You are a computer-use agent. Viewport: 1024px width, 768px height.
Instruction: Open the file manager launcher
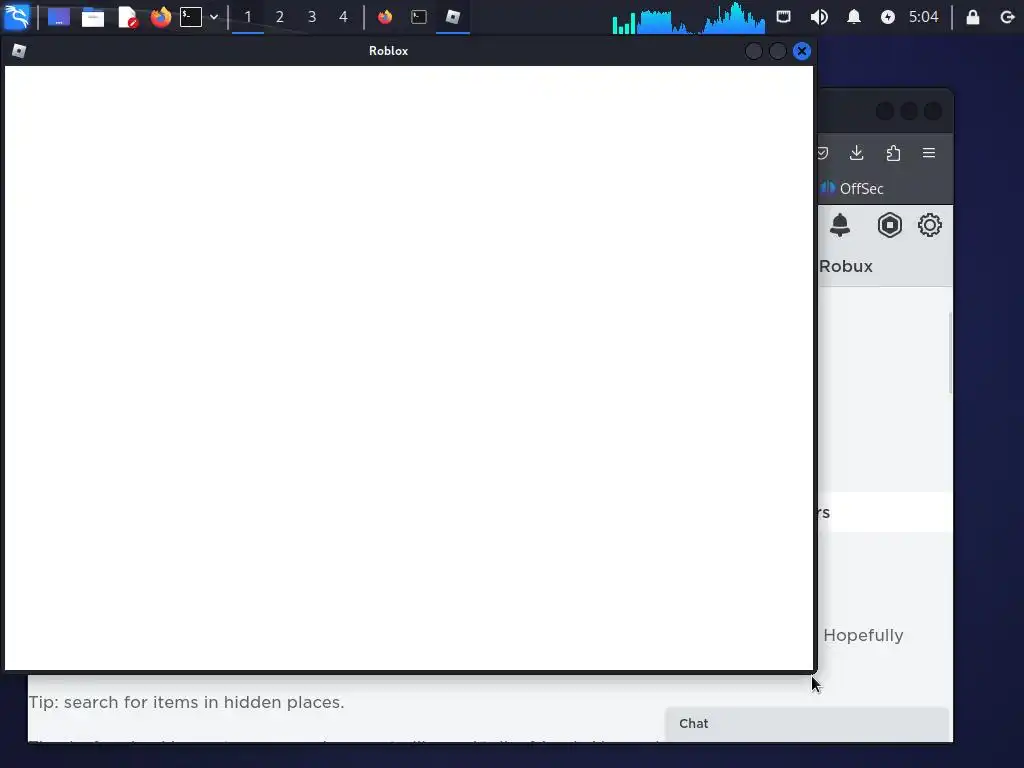(93, 17)
